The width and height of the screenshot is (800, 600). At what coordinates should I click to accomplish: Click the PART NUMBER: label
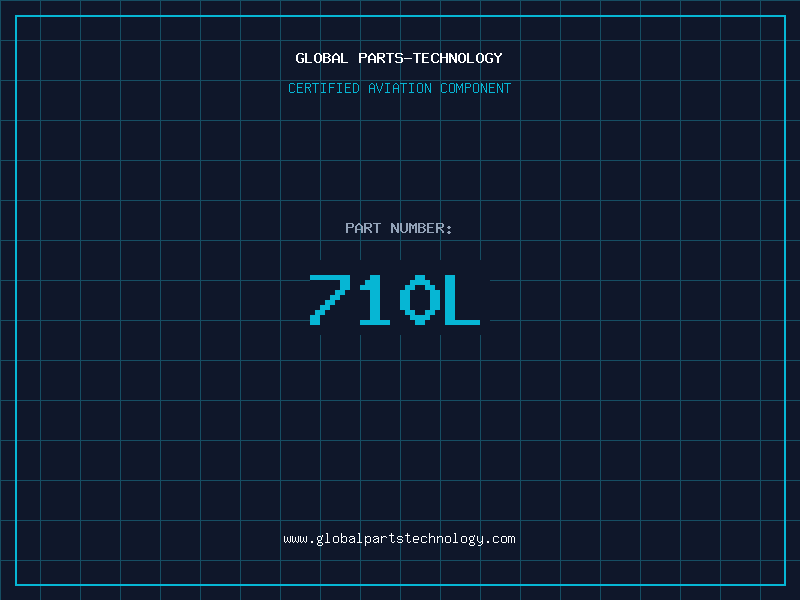tap(398, 228)
